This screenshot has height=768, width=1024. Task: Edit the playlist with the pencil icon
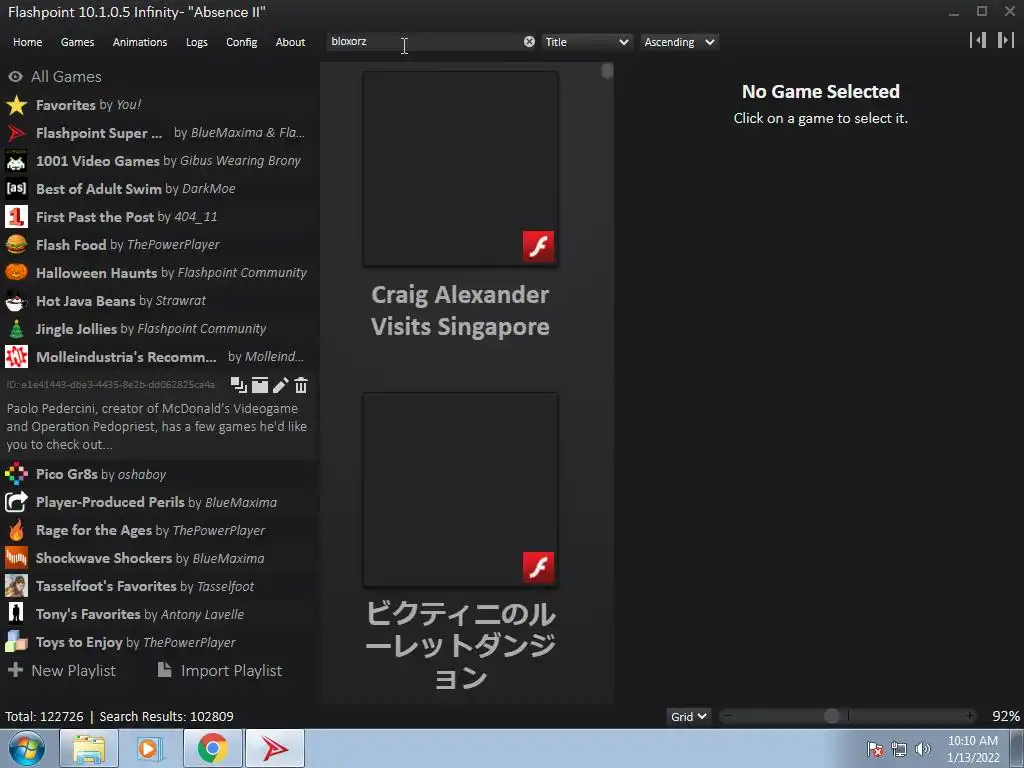click(x=280, y=385)
